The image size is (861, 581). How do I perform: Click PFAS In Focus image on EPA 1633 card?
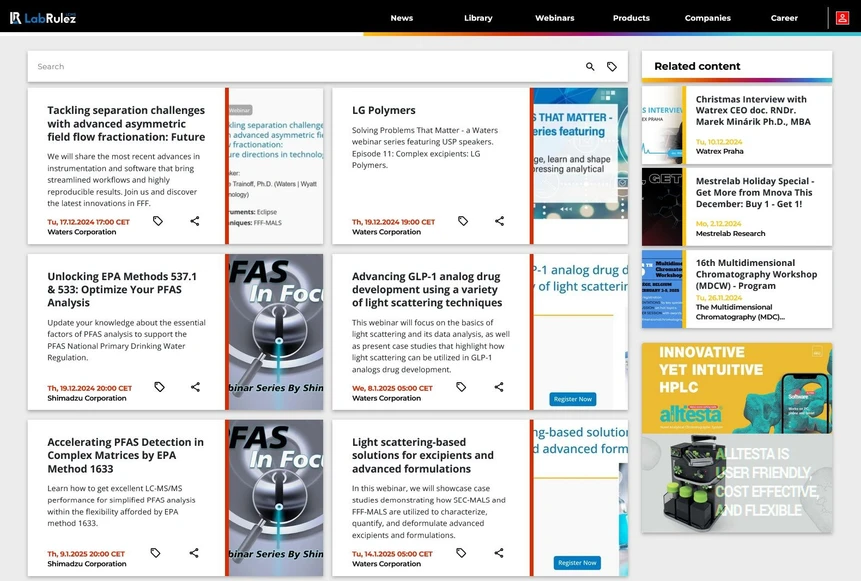(x=276, y=498)
